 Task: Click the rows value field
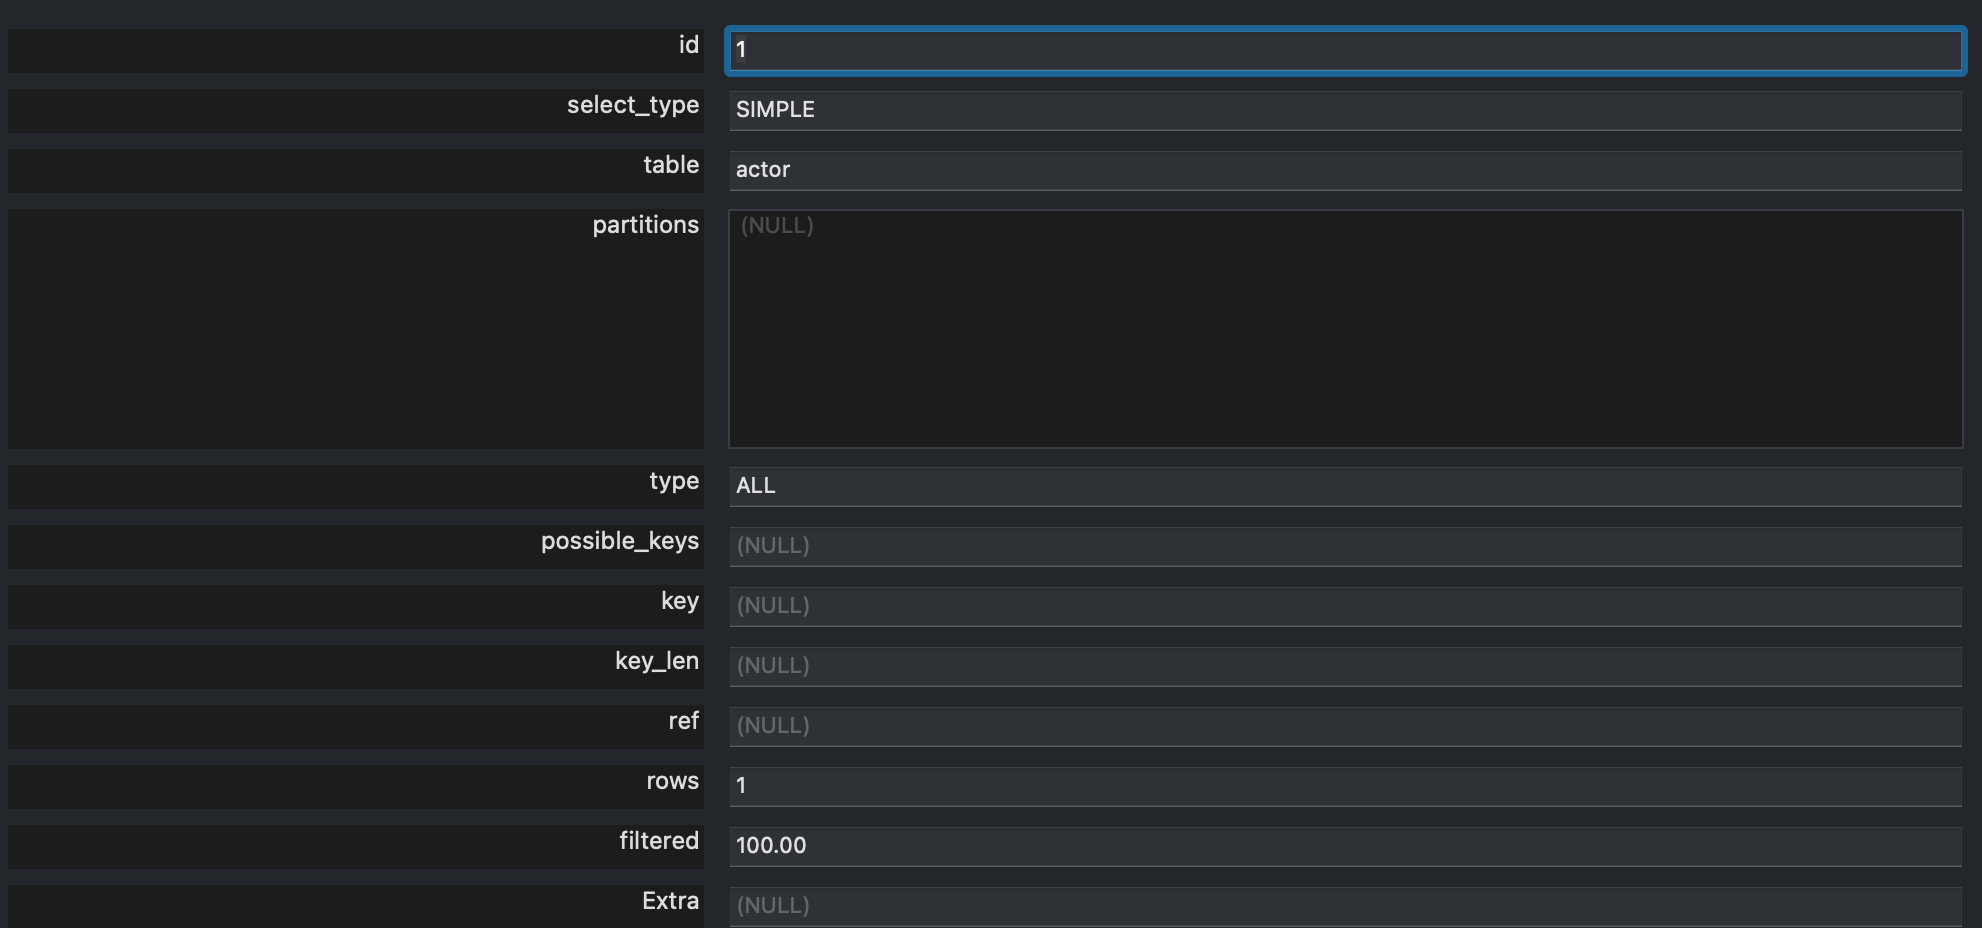(x=1345, y=786)
